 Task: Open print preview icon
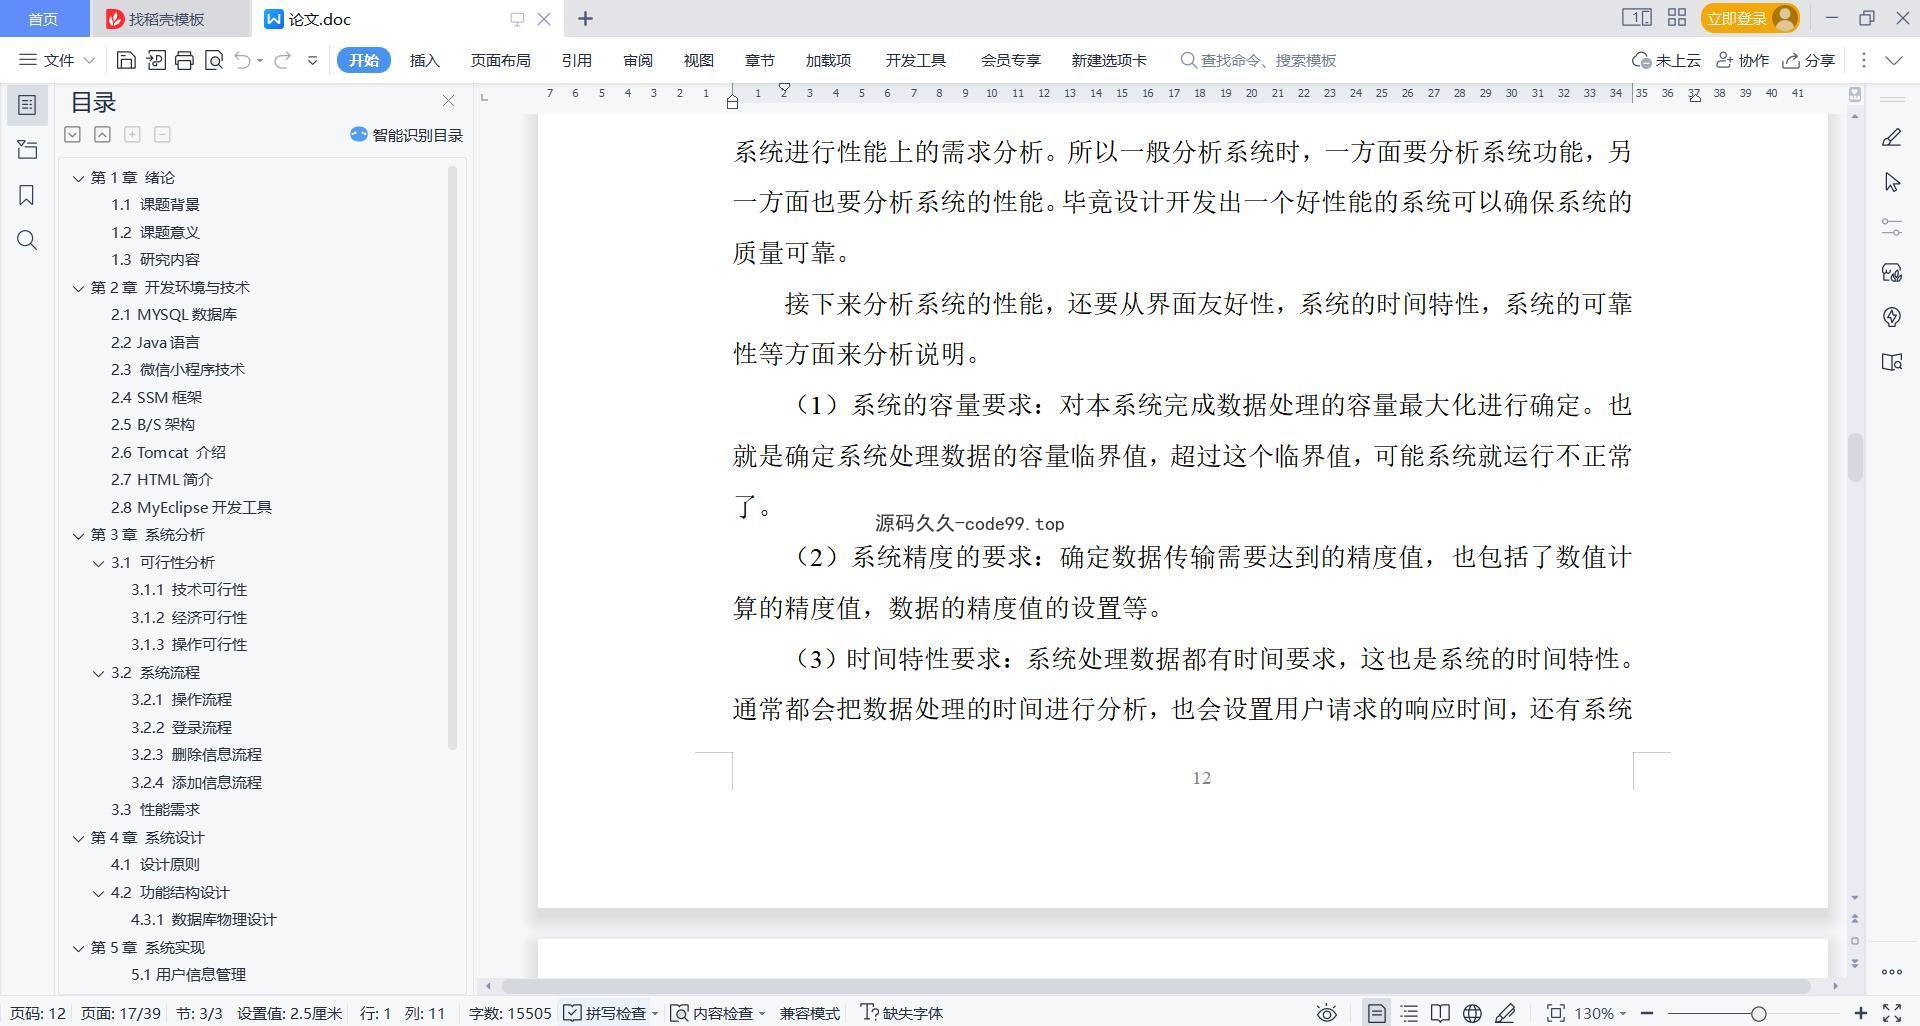tap(213, 61)
